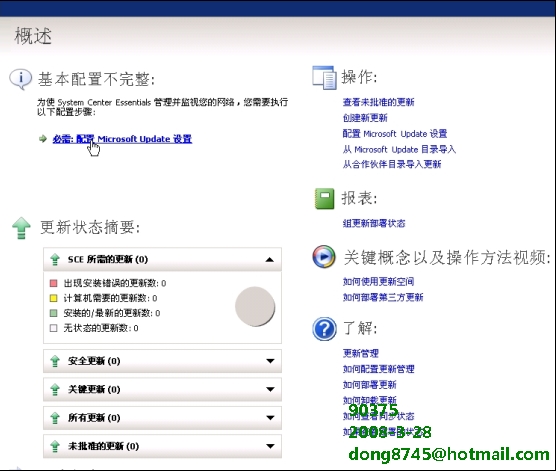The height and width of the screenshot is (471, 556).
Task: Click the 更新状态摘要 heading
Action: [90, 227]
